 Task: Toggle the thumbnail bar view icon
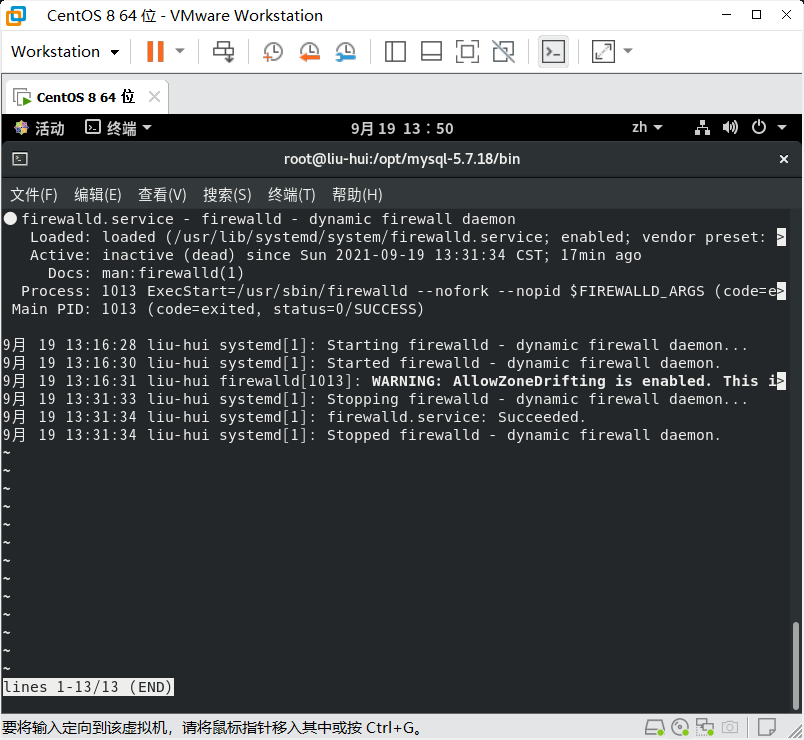pos(431,51)
